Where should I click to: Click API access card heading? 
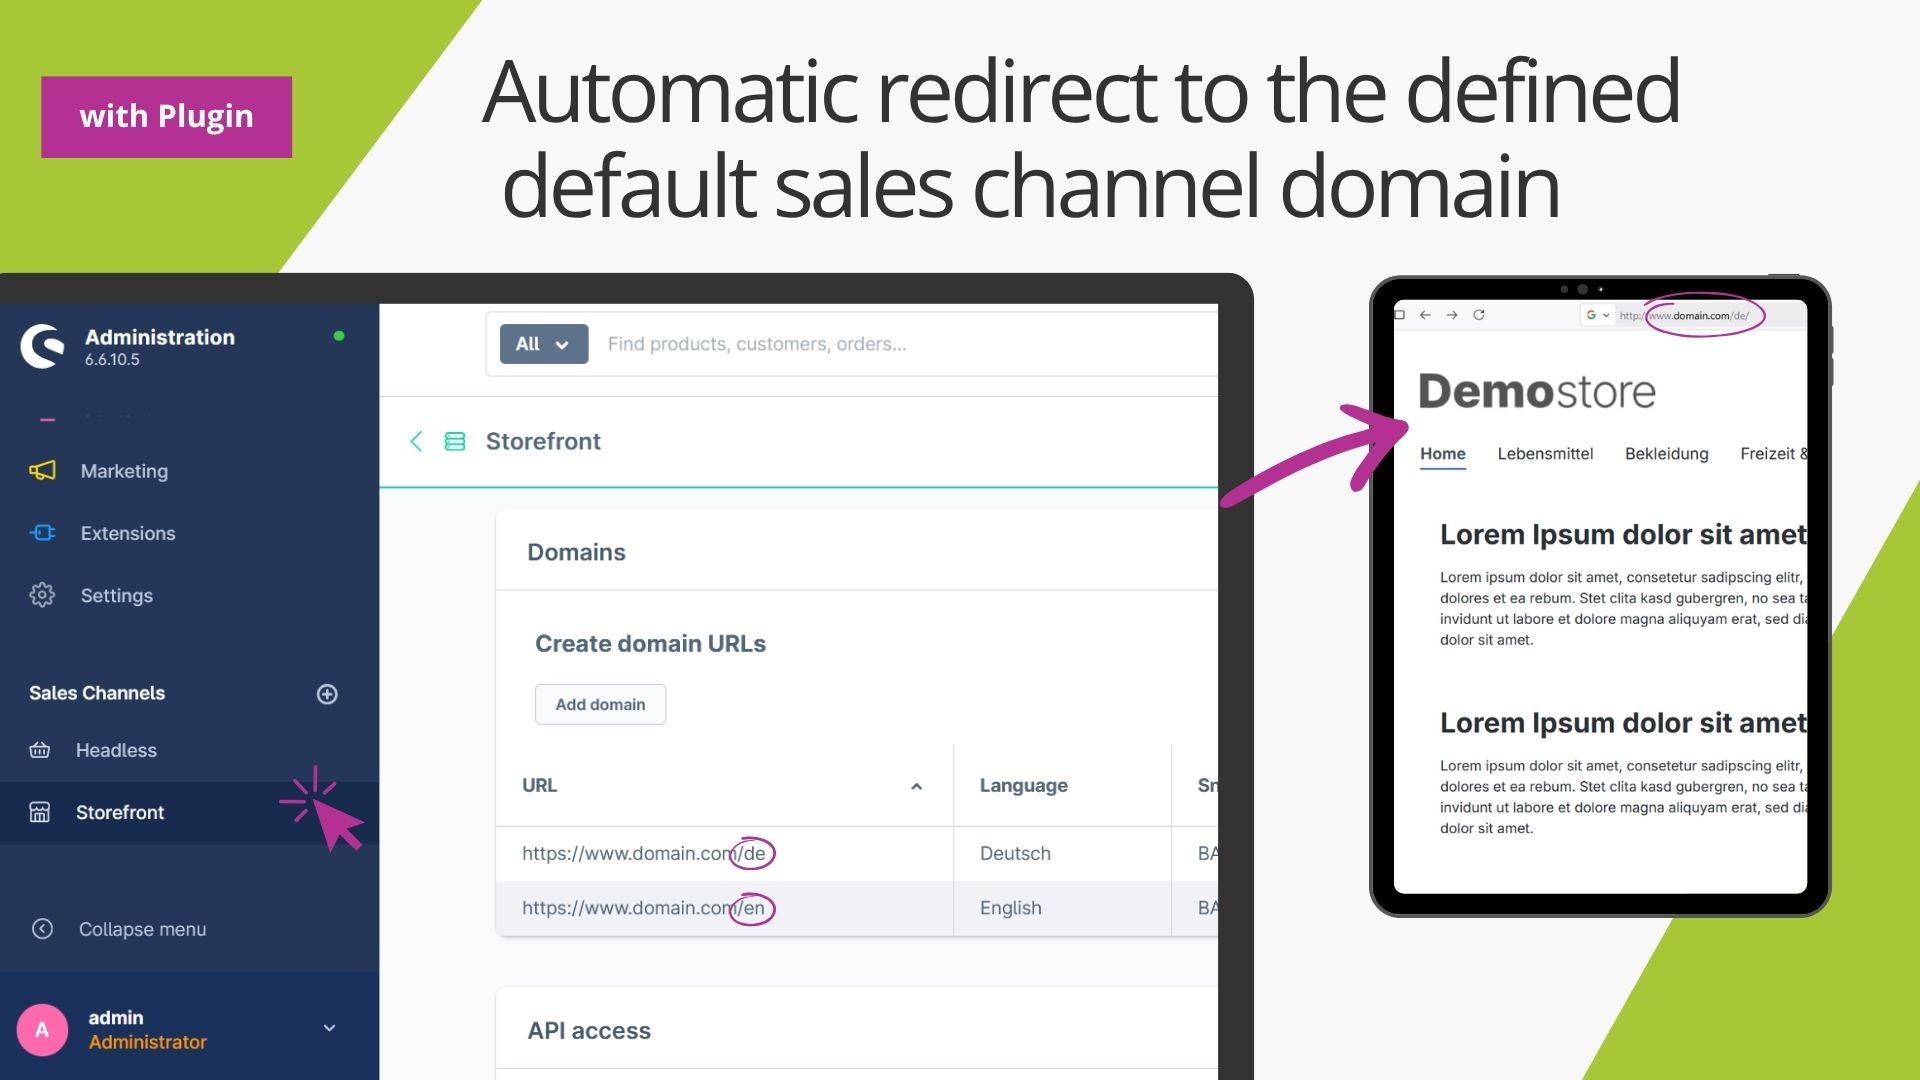pyautogui.click(x=589, y=1030)
